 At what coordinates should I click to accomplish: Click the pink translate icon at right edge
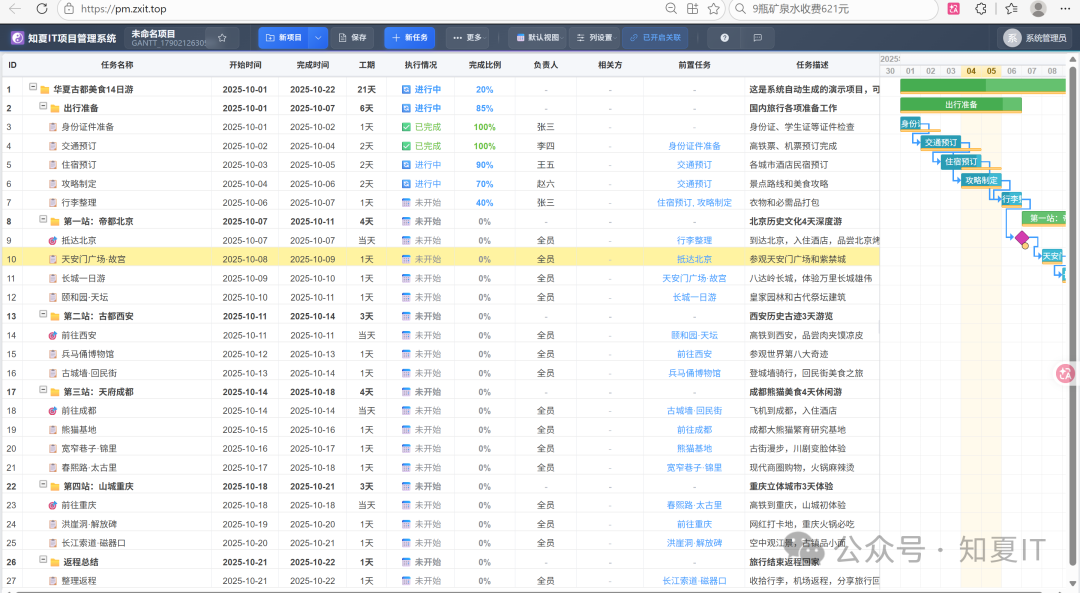(x=1066, y=373)
